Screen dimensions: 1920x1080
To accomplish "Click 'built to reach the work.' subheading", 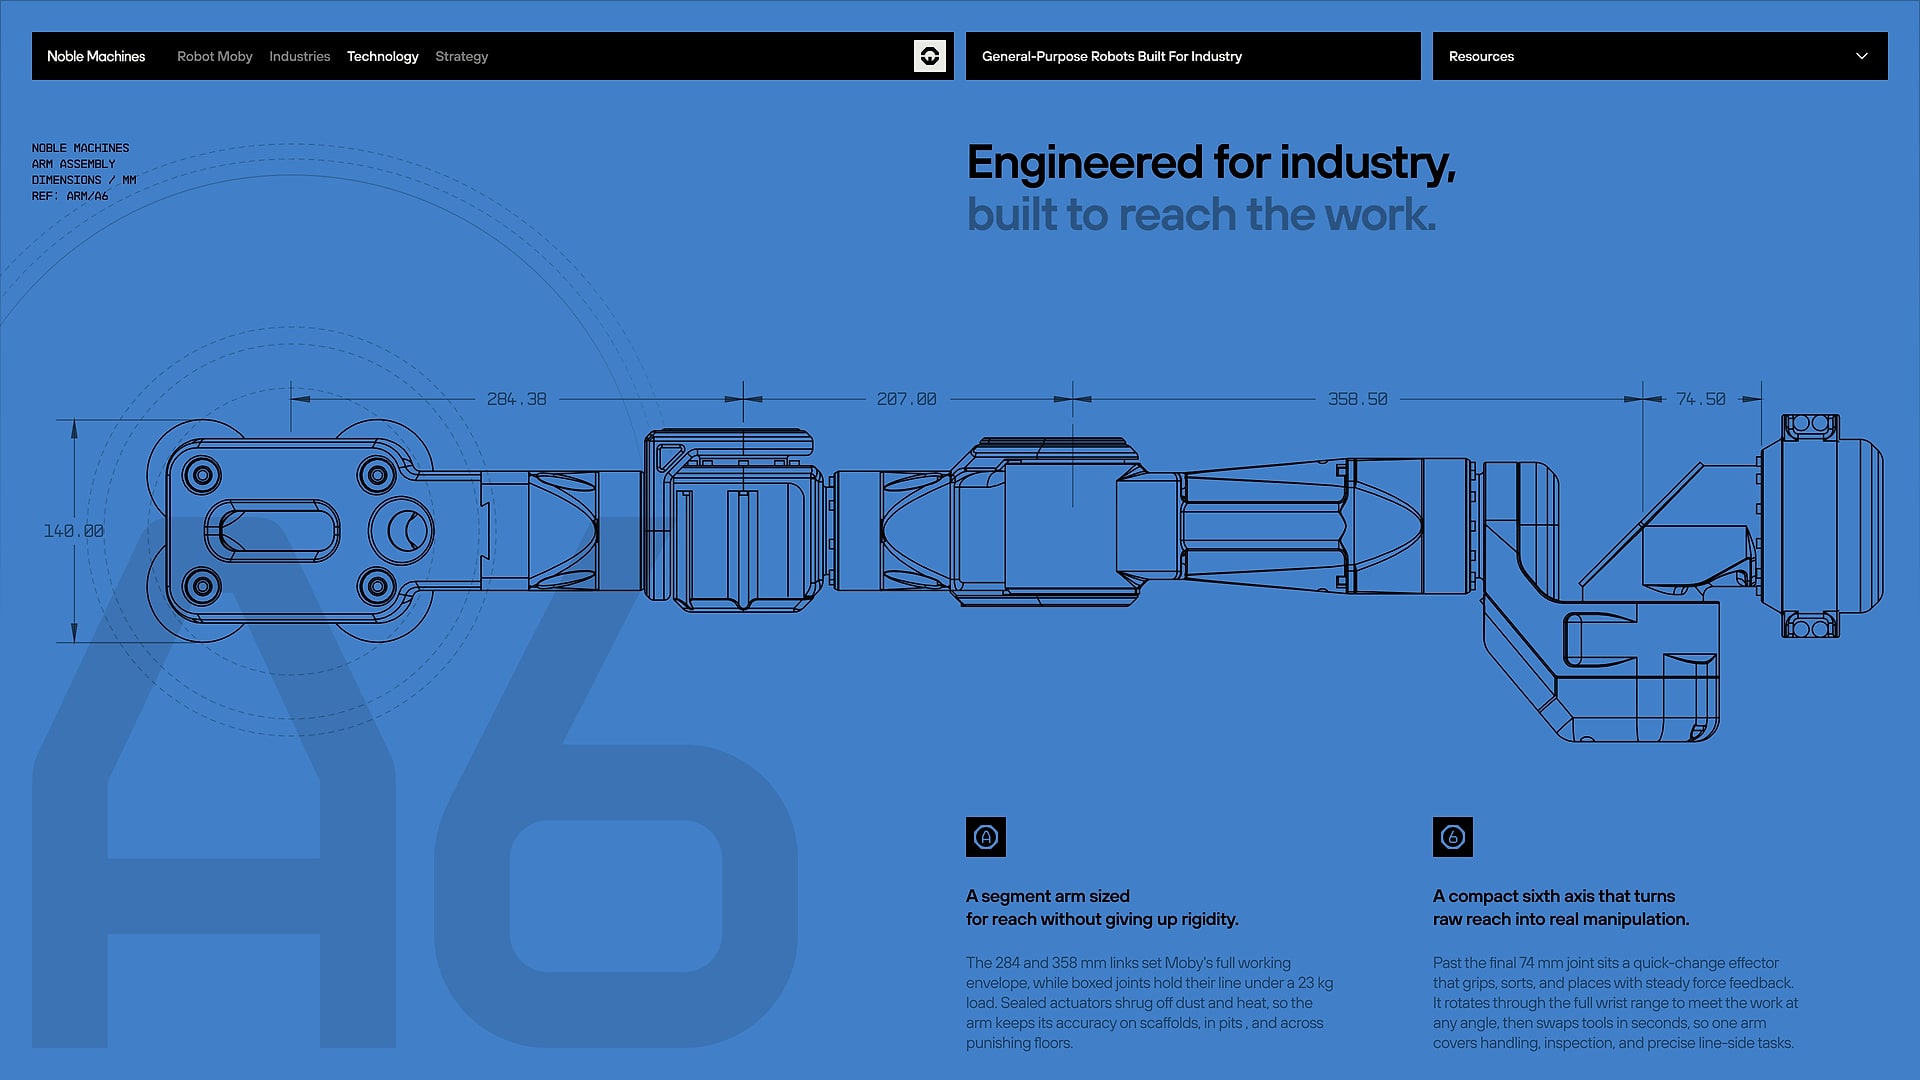I will click(x=1201, y=214).
